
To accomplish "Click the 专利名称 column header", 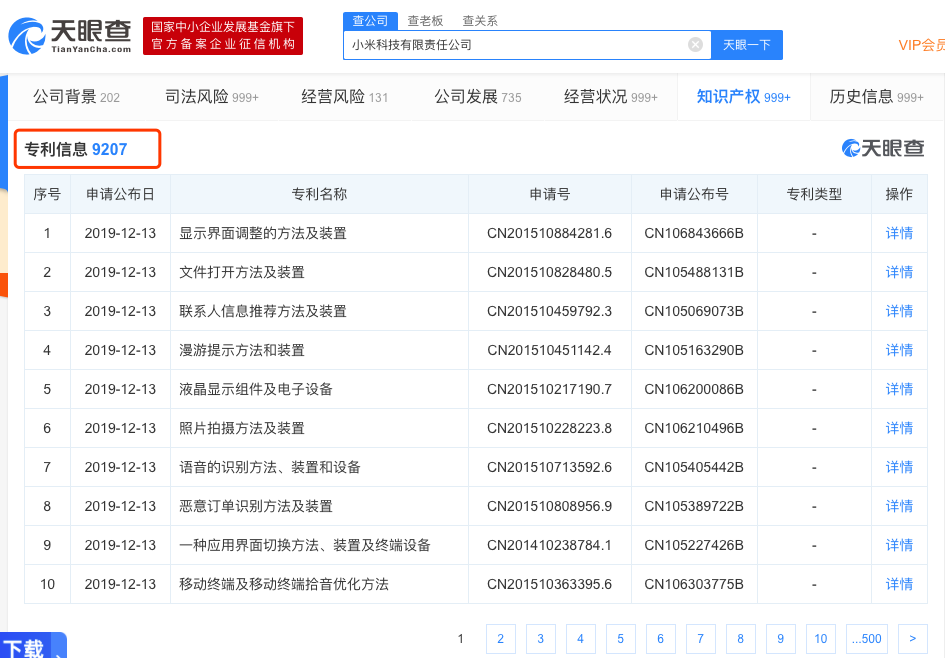I will (319, 194).
